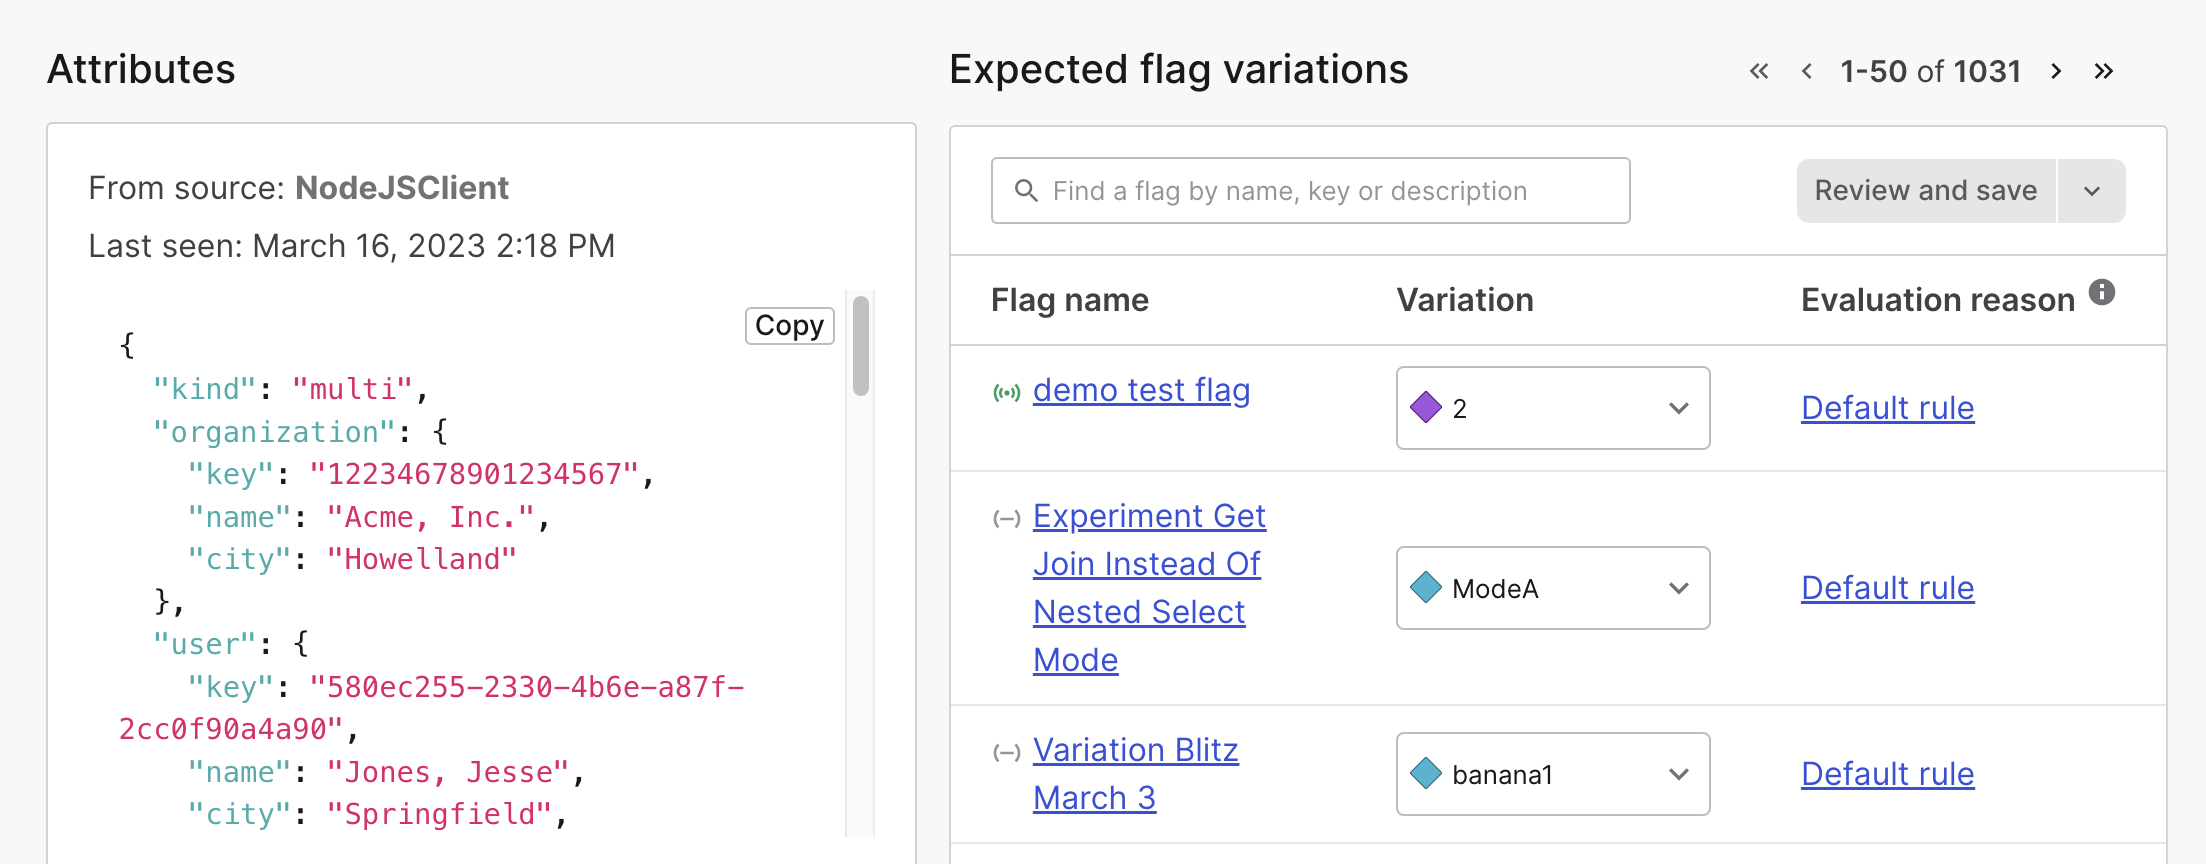Click the last-page double chevron in pagination
This screenshot has height=864, width=2206.
point(2104,71)
